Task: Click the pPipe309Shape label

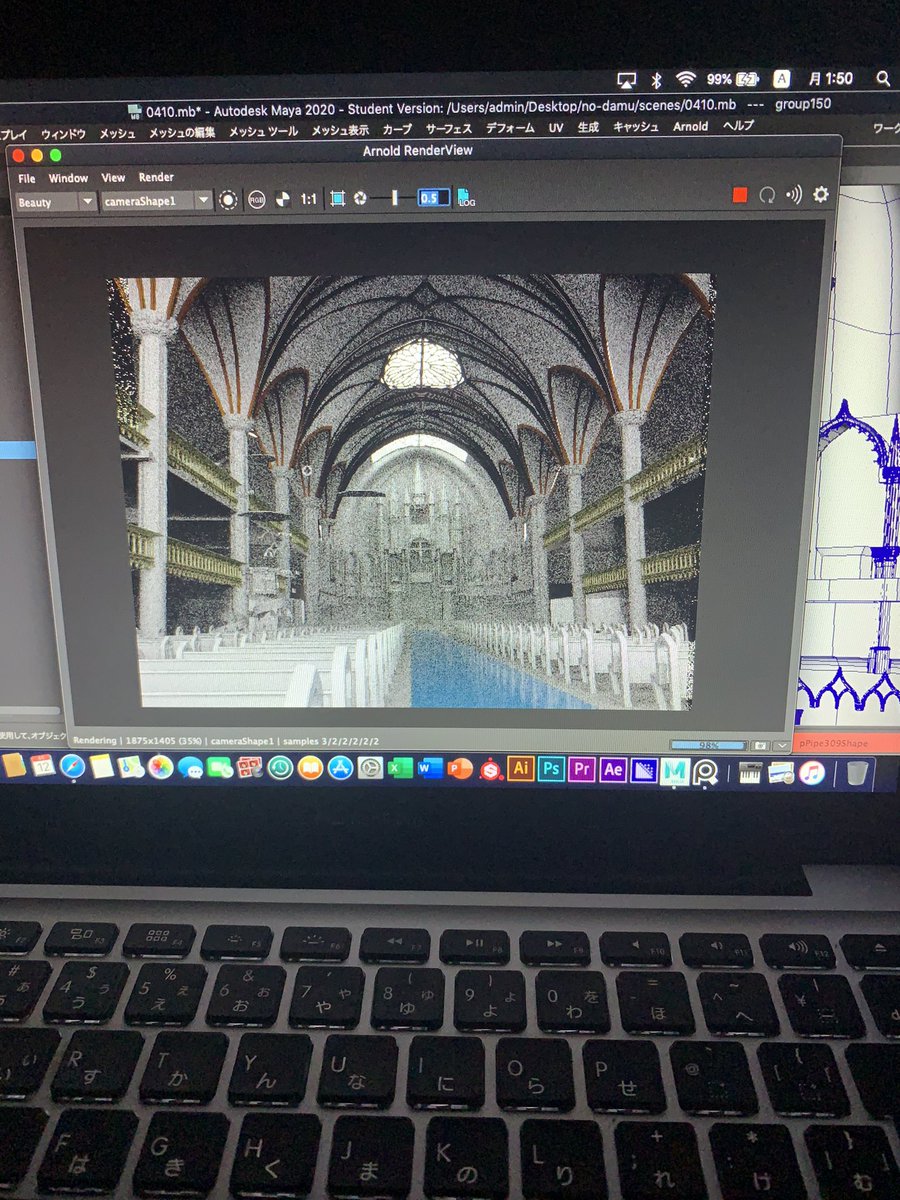Action: pos(833,743)
